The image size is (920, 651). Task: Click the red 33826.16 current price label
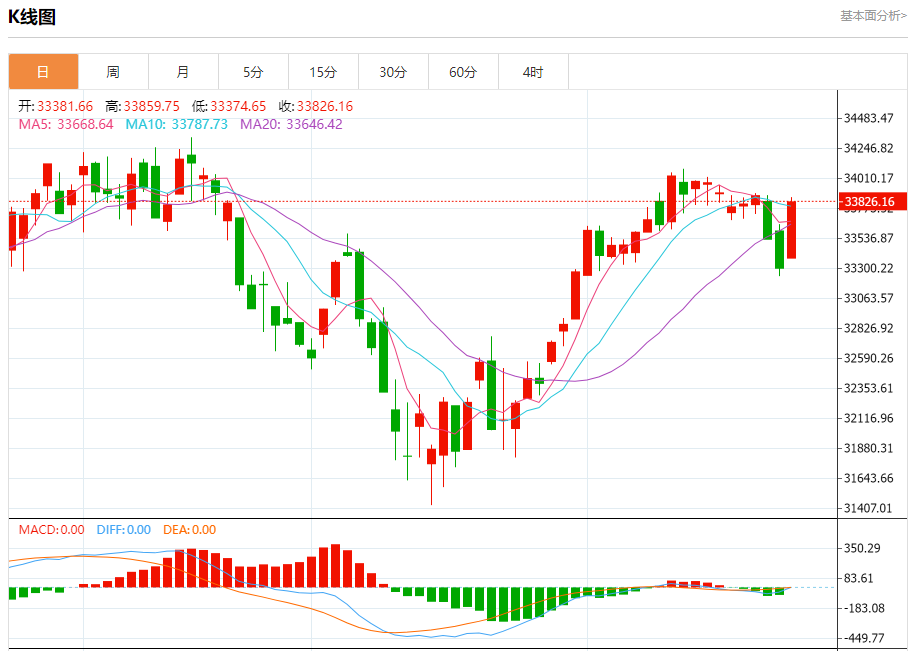(873, 202)
